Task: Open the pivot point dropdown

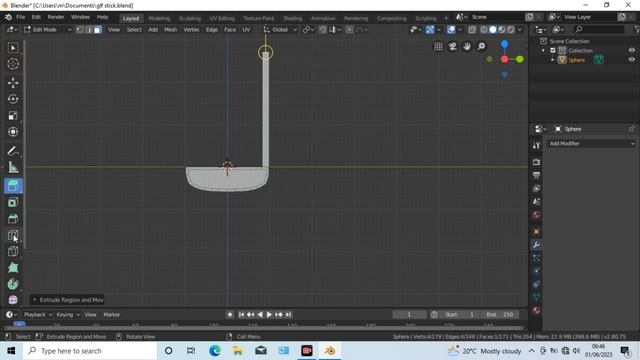Action: pyautogui.click(x=308, y=30)
